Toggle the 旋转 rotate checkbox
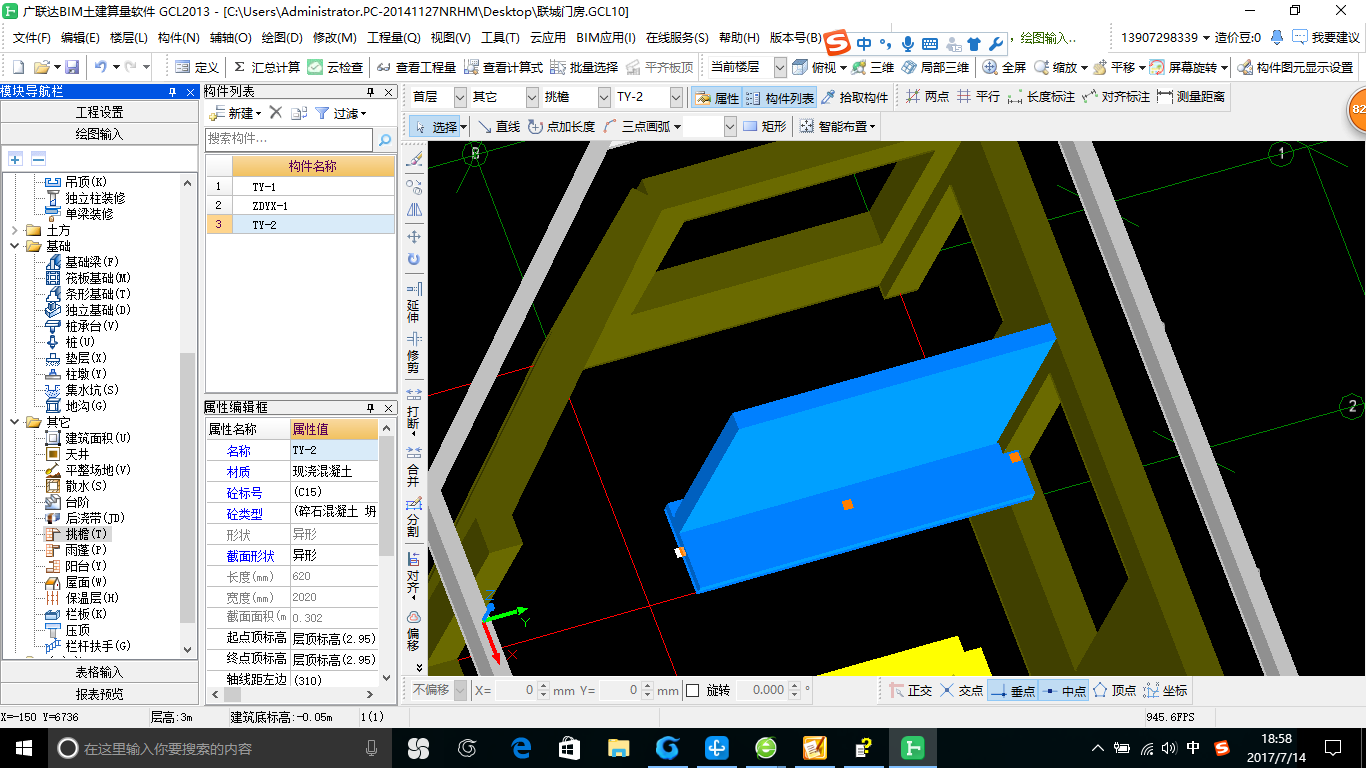Viewport: 1366px width, 768px height. [693, 690]
